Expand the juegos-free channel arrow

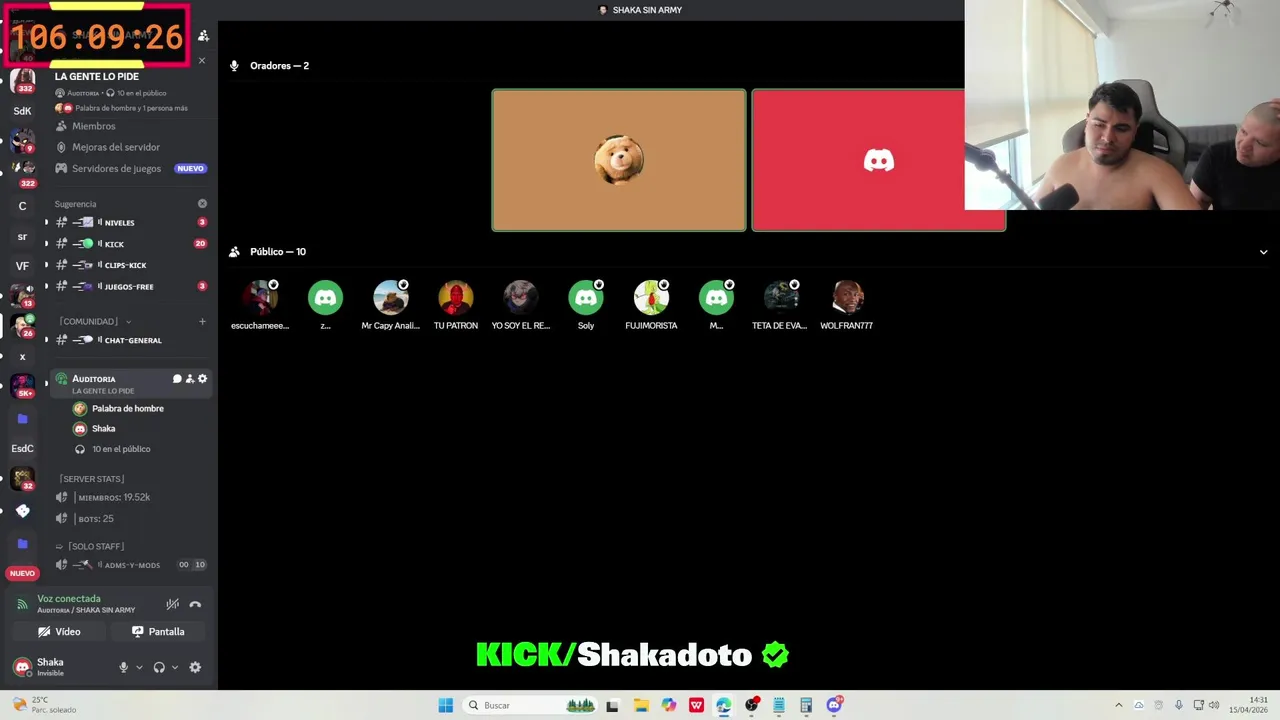pyautogui.click(x=46, y=287)
